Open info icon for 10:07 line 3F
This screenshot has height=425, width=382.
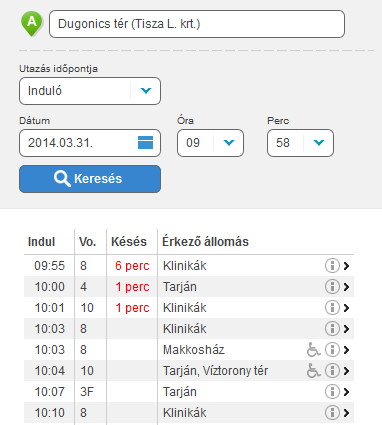[332, 392]
